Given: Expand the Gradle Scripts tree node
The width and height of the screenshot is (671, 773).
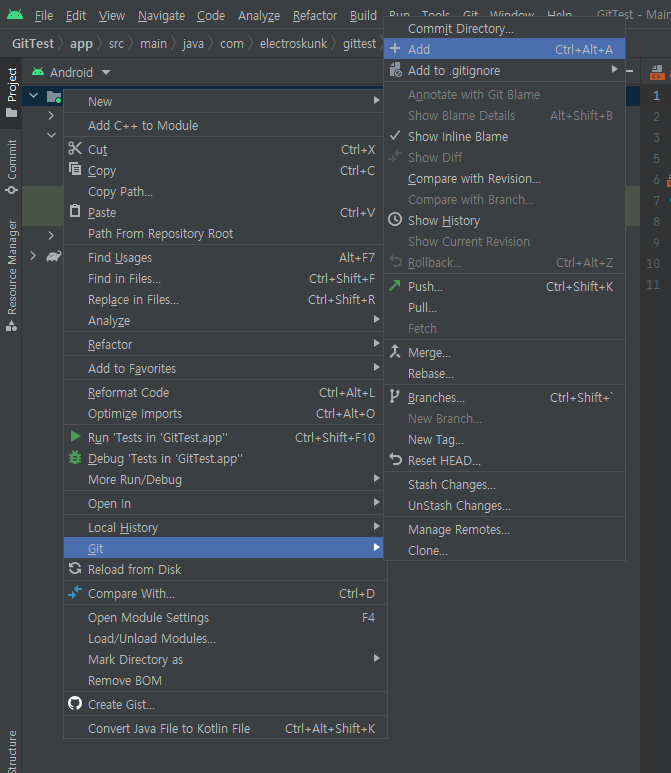Looking at the screenshot, I should click(x=33, y=256).
